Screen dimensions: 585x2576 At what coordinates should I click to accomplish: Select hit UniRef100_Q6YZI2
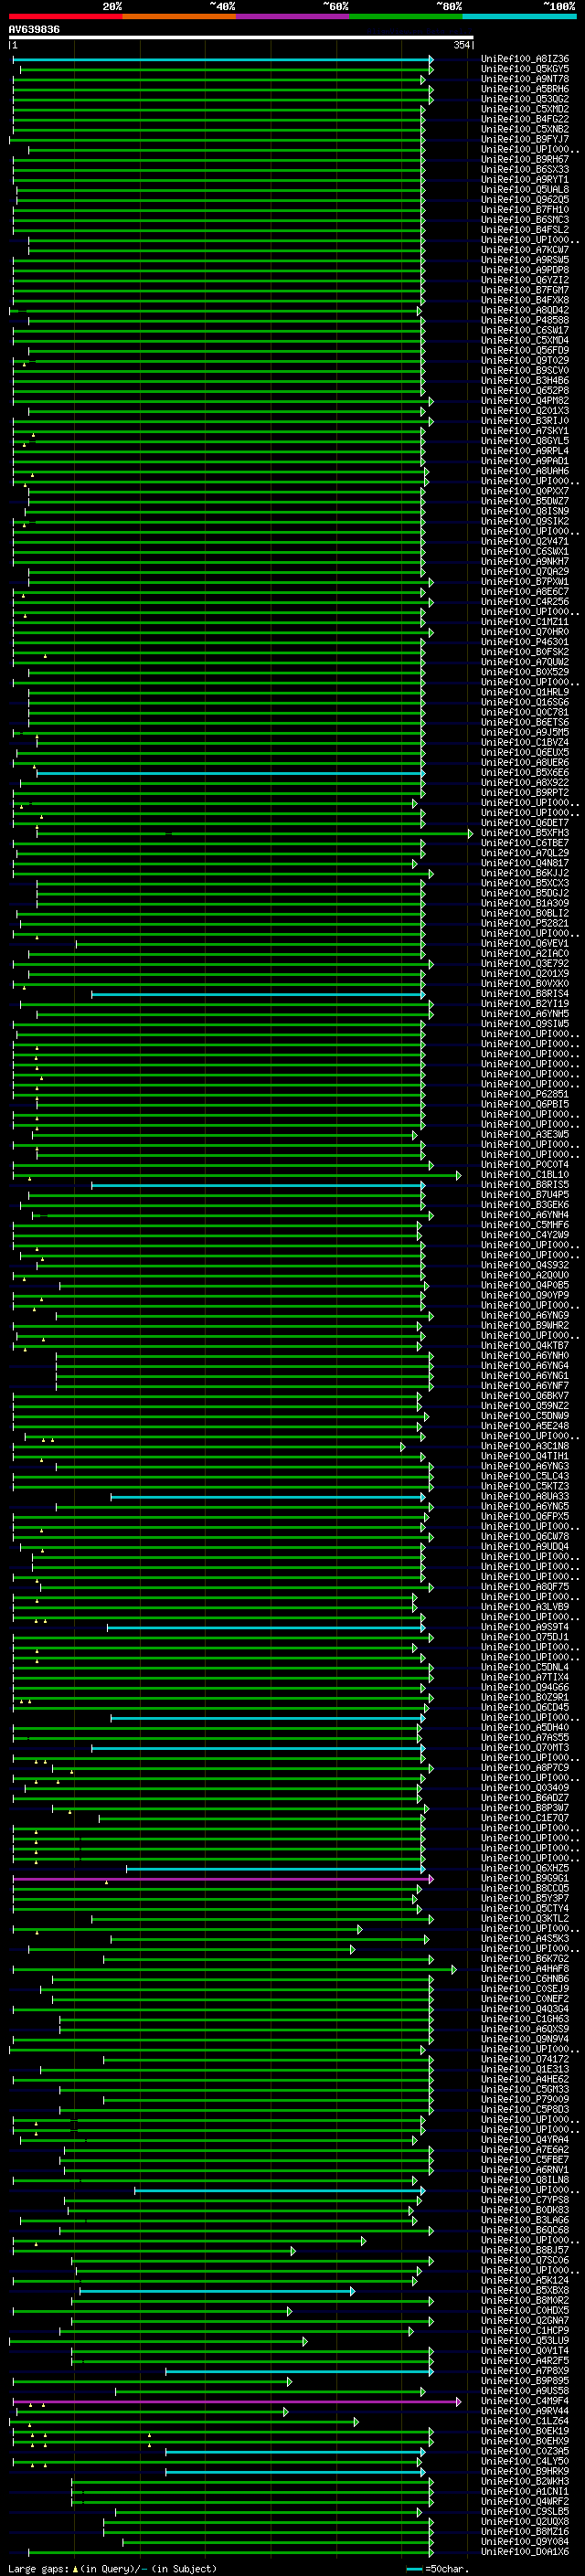(x=525, y=280)
